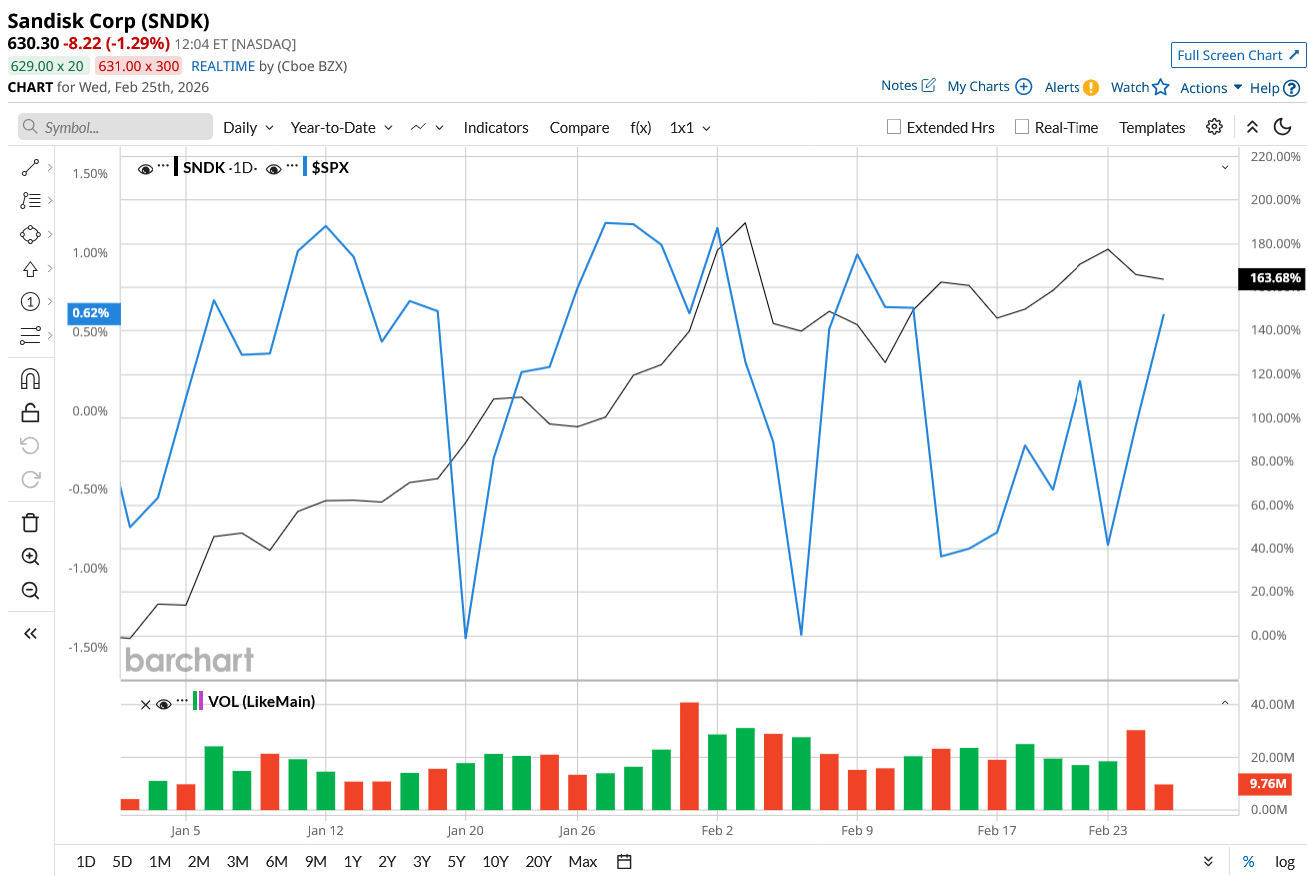Image resolution: width=1308 pixels, height=876 pixels.
Task: Click the redo icon in sidebar
Action: pyautogui.click(x=30, y=479)
